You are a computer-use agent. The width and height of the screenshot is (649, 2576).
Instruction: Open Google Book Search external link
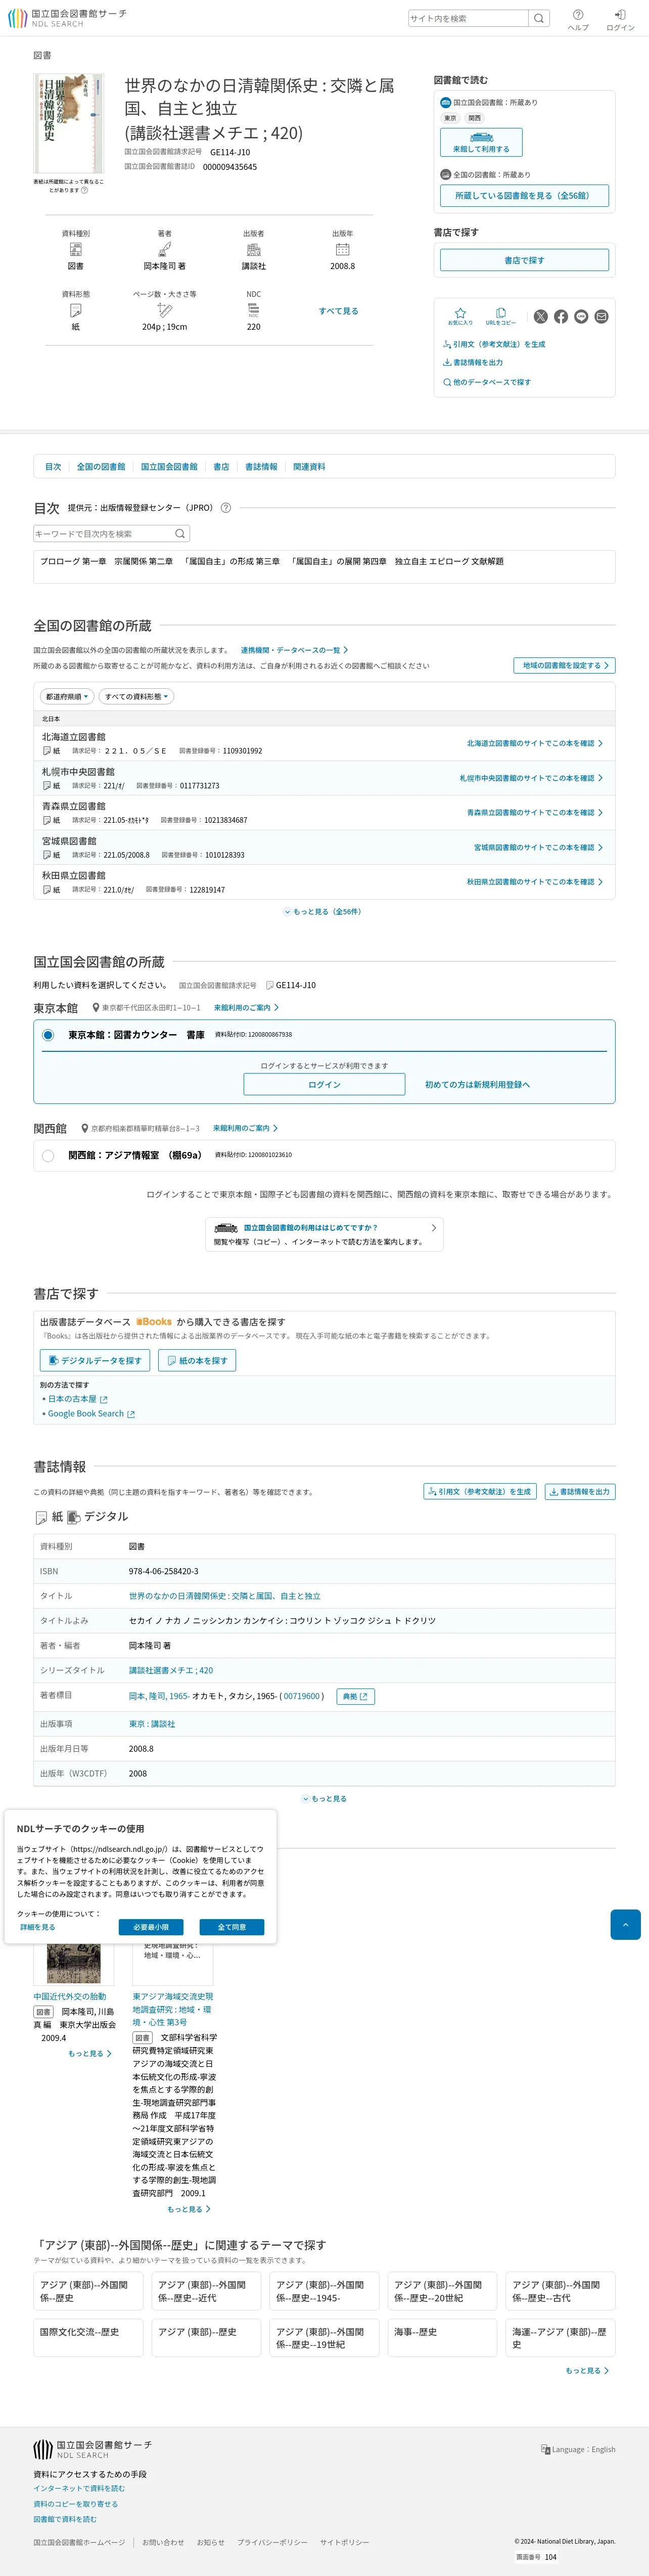[x=91, y=1414]
